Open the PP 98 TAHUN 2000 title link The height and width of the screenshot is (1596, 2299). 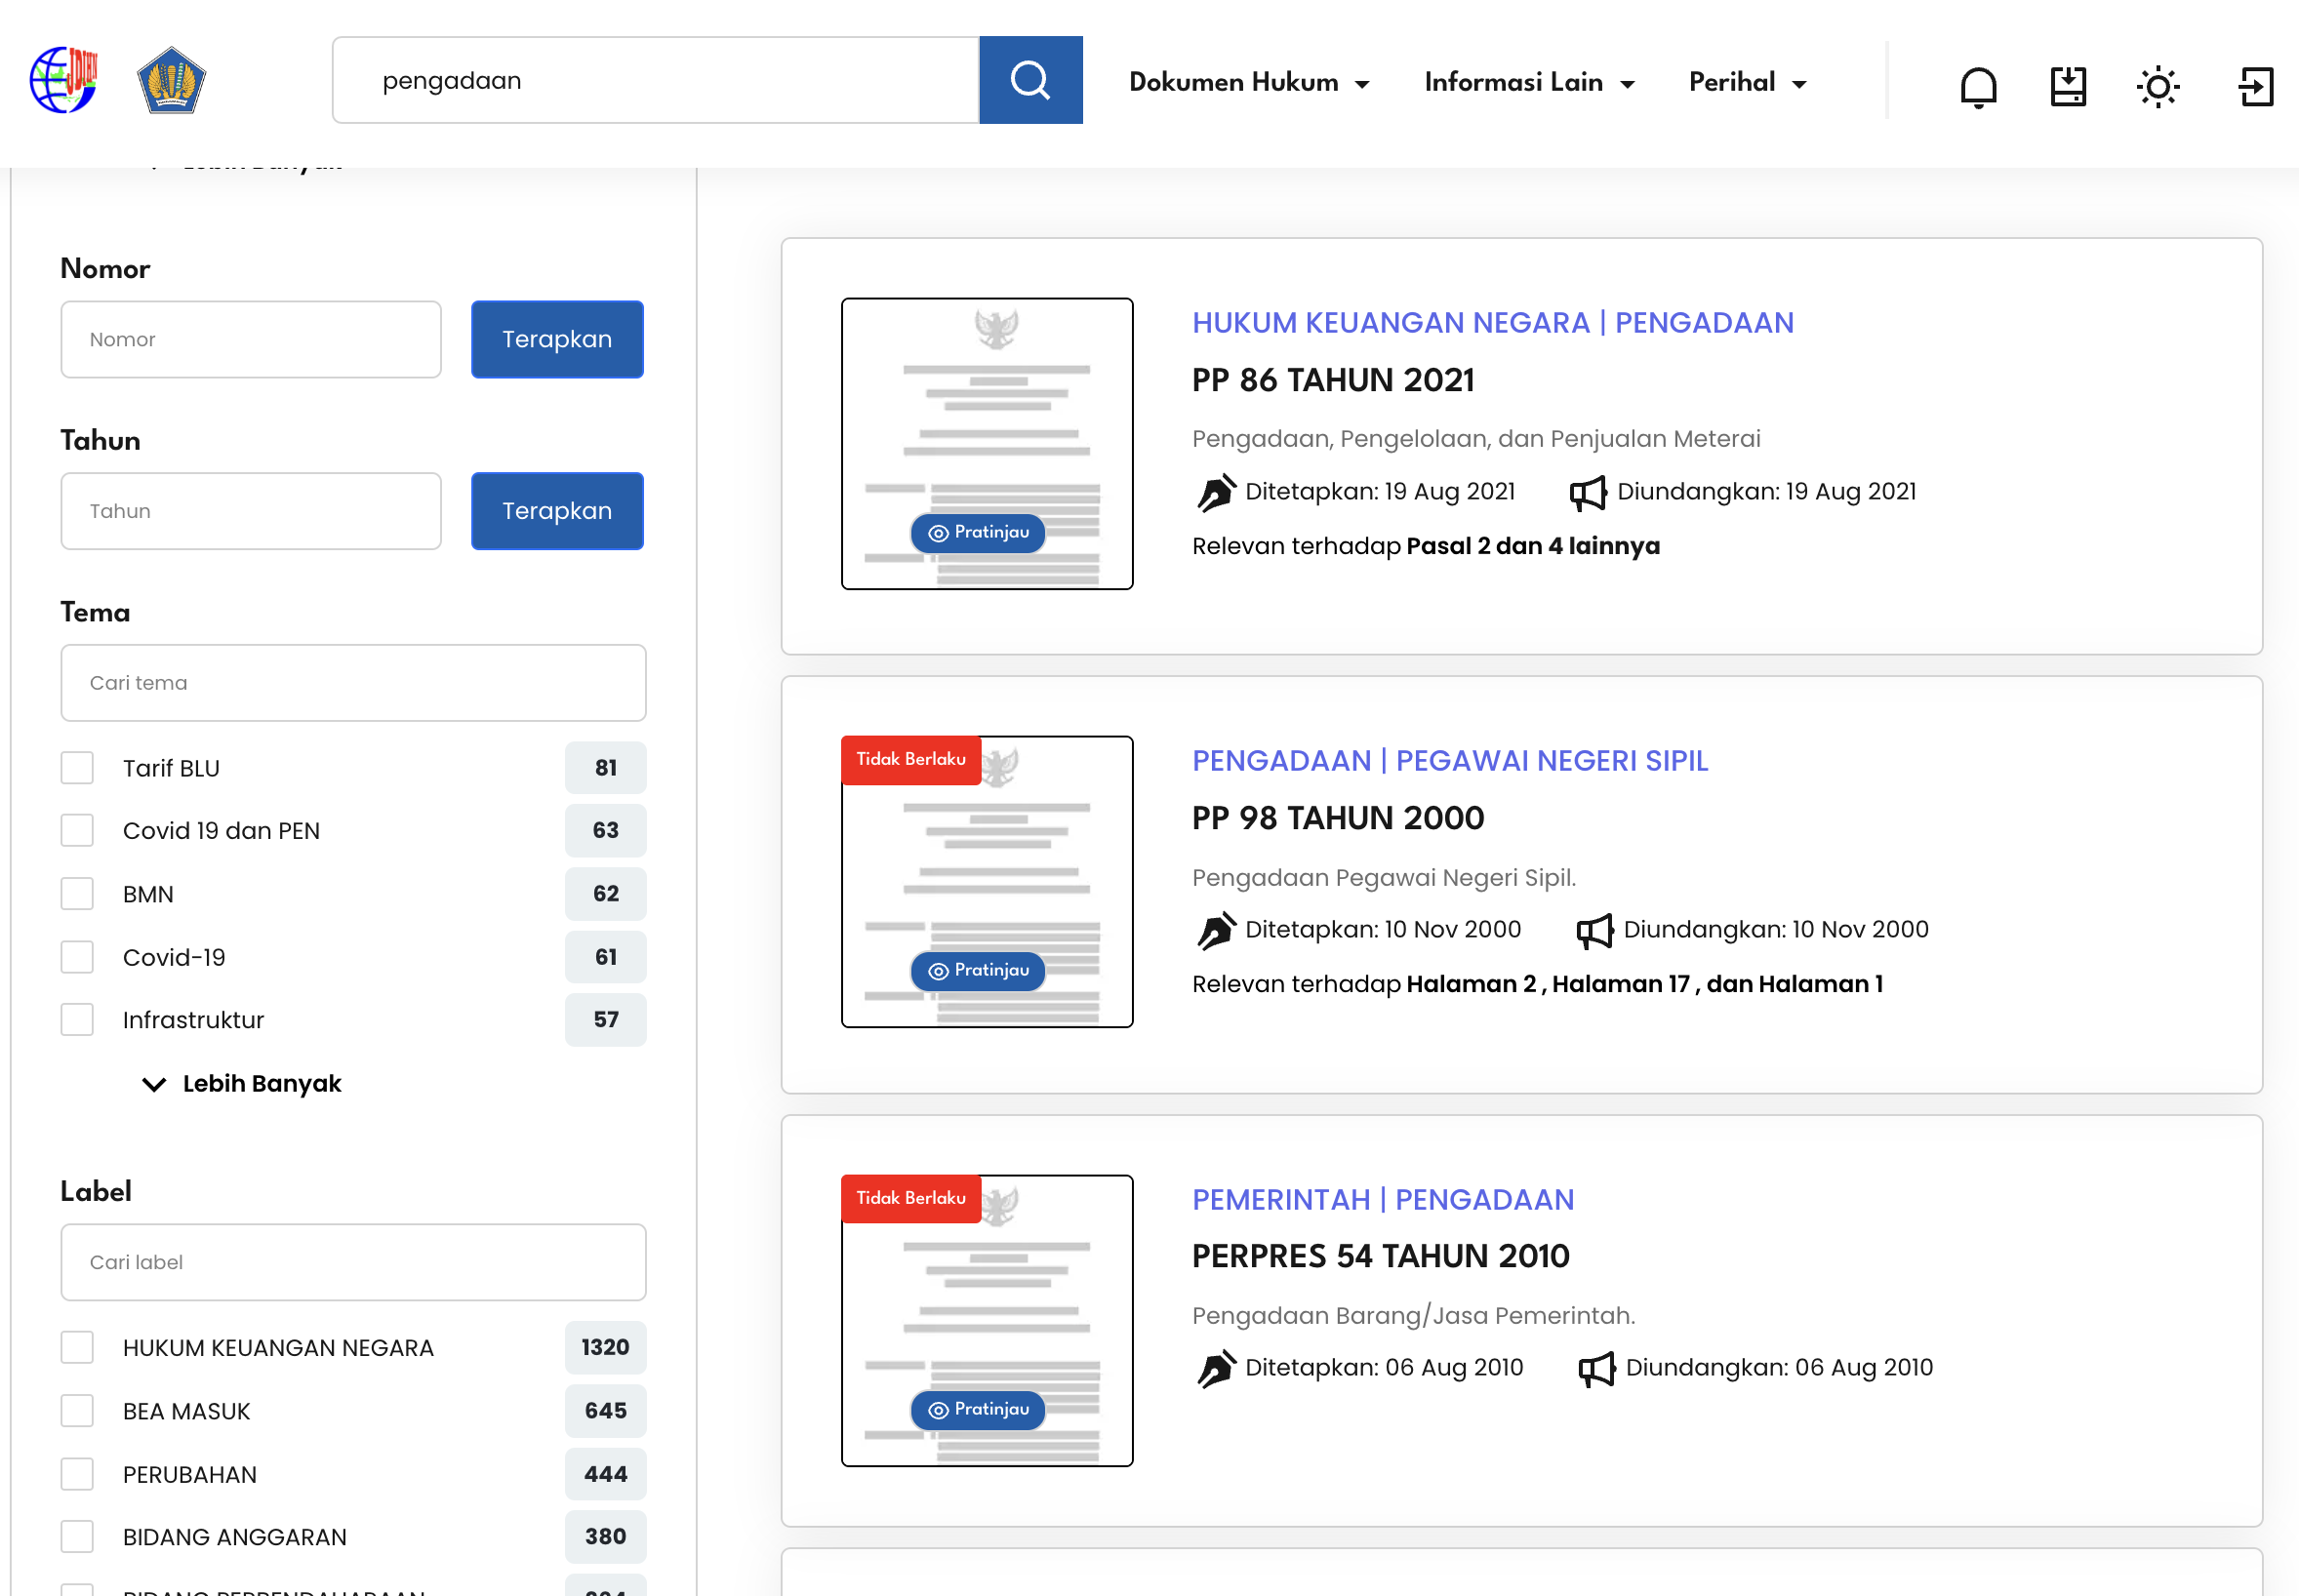point(1337,818)
